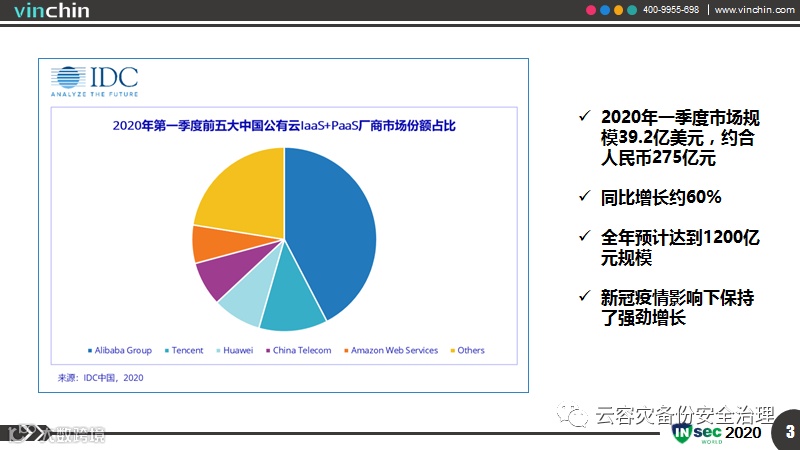Open the www.vinchin.com link

click(754, 10)
